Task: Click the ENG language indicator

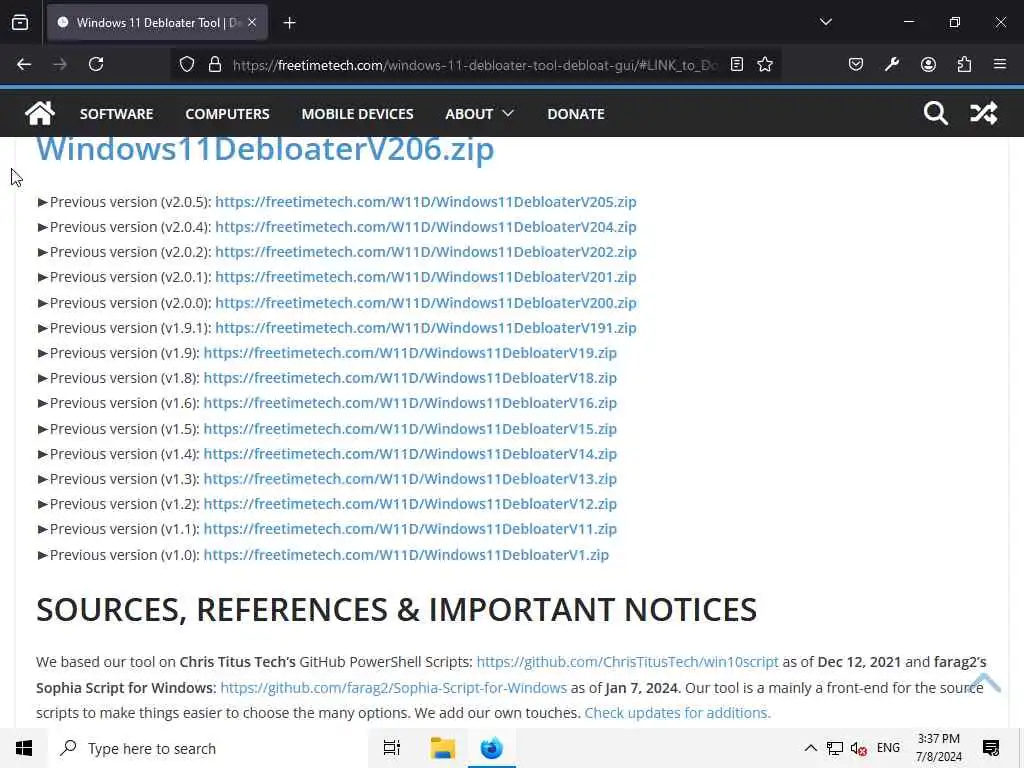Action: tap(888, 748)
